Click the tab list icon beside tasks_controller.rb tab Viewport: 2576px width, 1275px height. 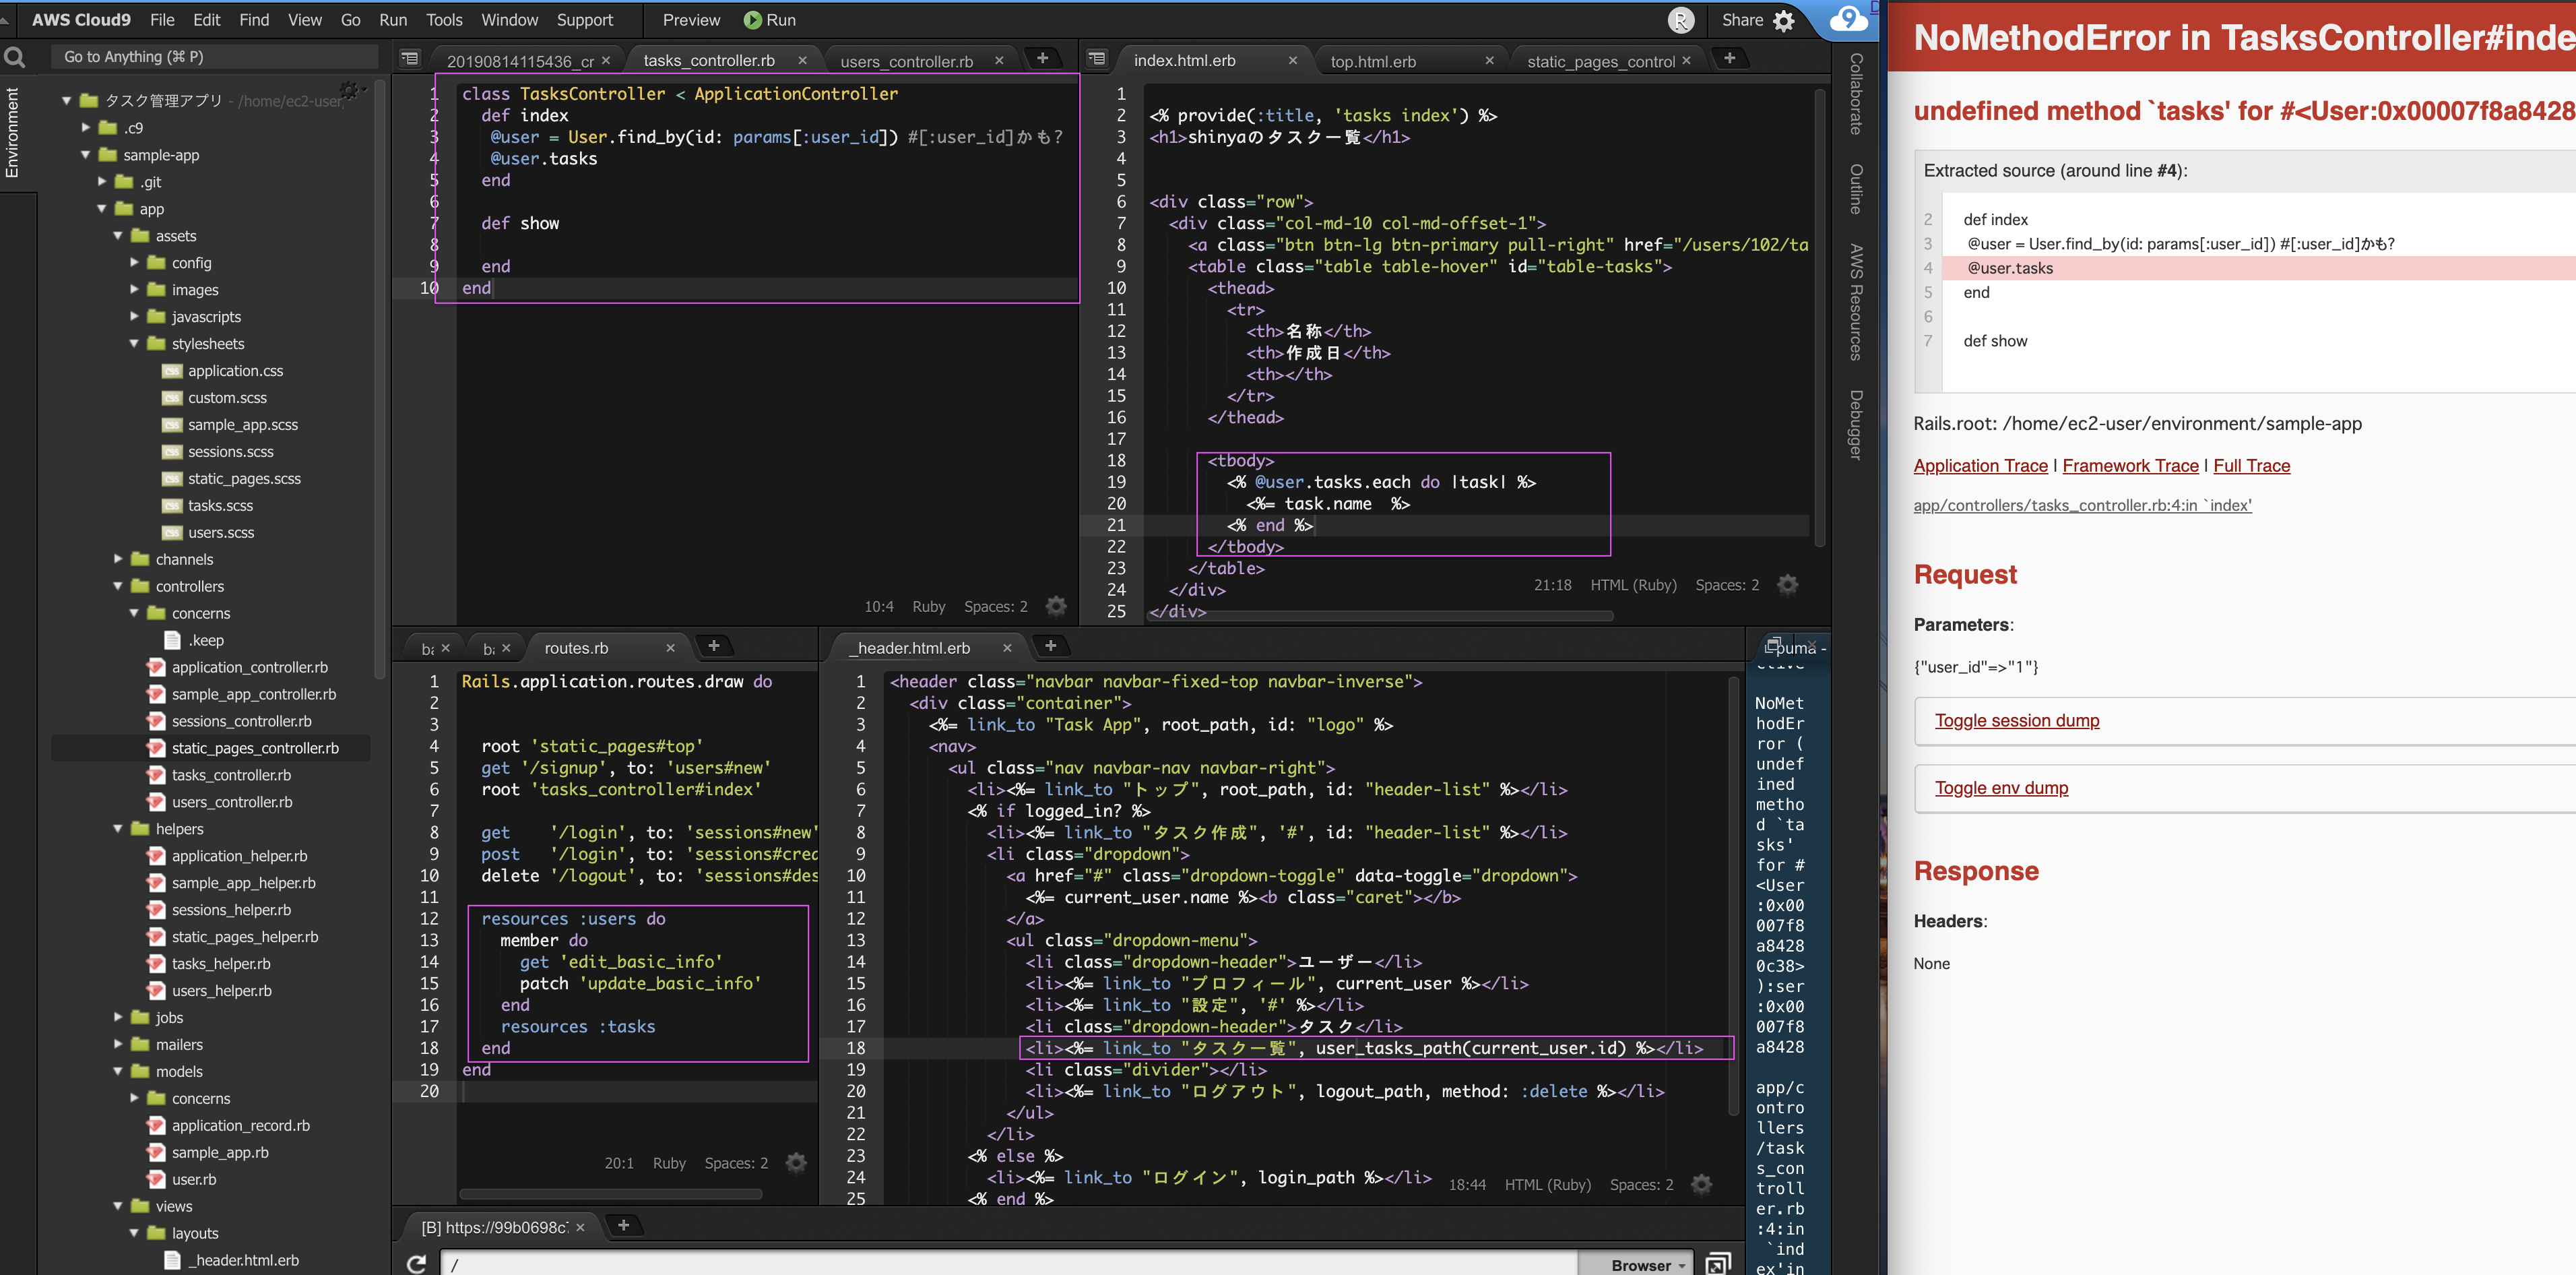[410, 59]
